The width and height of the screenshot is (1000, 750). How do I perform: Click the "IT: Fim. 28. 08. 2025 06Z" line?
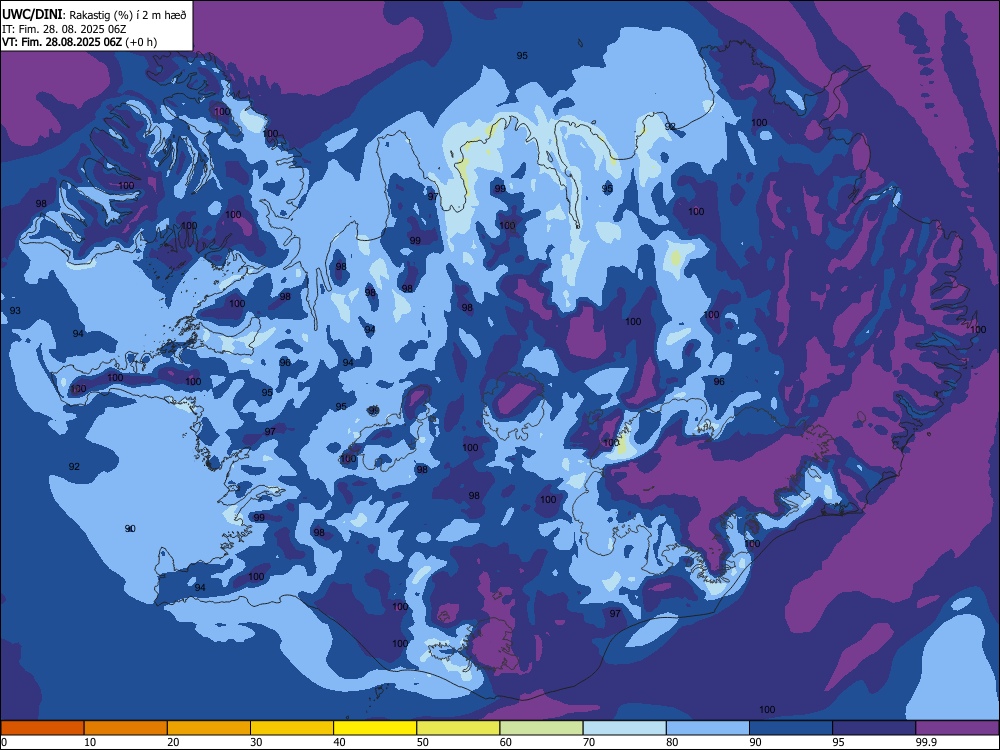[64, 29]
